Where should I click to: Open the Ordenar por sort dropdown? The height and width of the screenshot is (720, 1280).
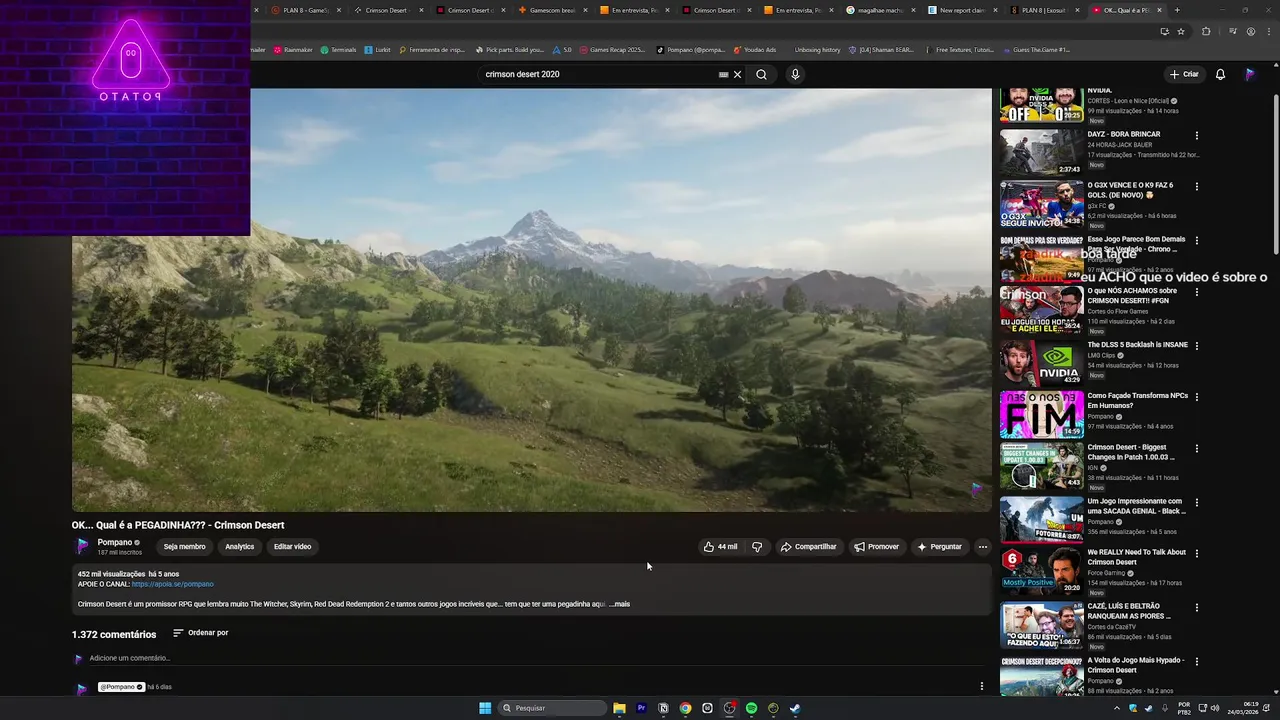click(200, 633)
